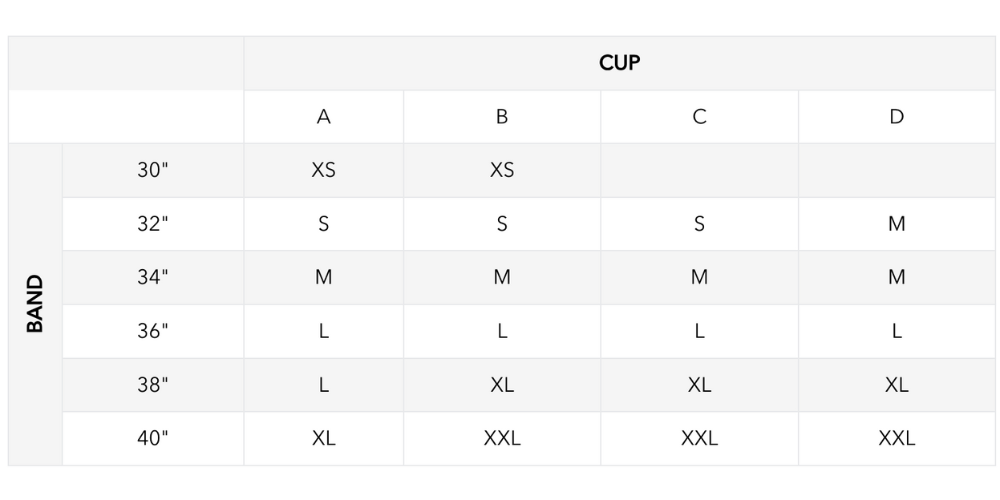The image size is (1000, 500).
Task: Select the XS size for 30" band, cup B
Action: click(x=502, y=170)
